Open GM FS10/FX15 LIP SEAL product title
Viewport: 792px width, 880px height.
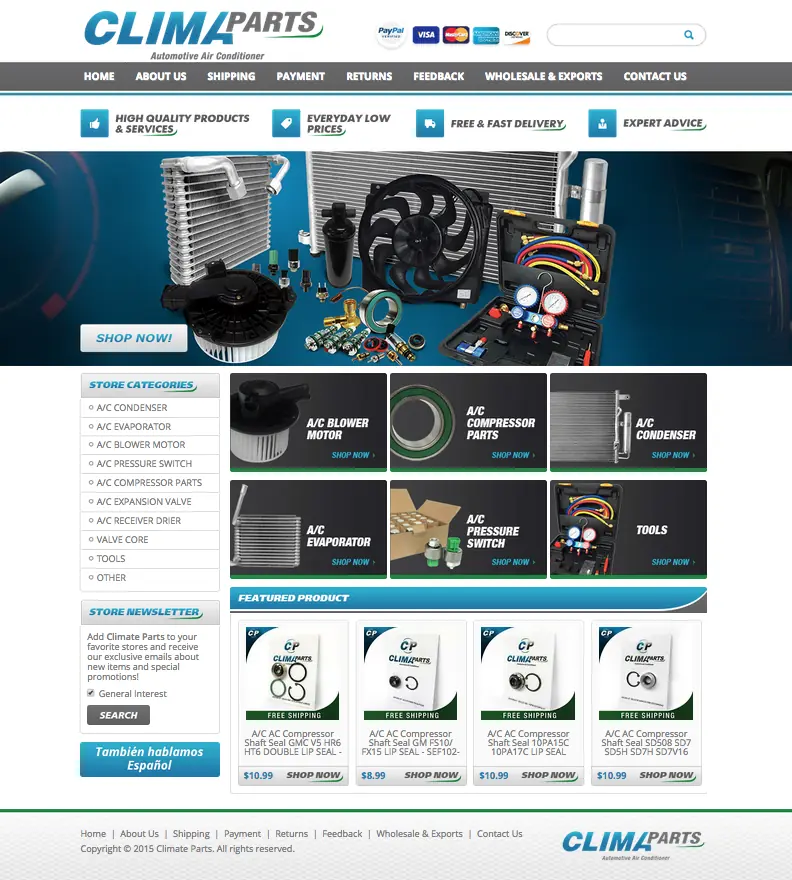[x=410, y=742]
